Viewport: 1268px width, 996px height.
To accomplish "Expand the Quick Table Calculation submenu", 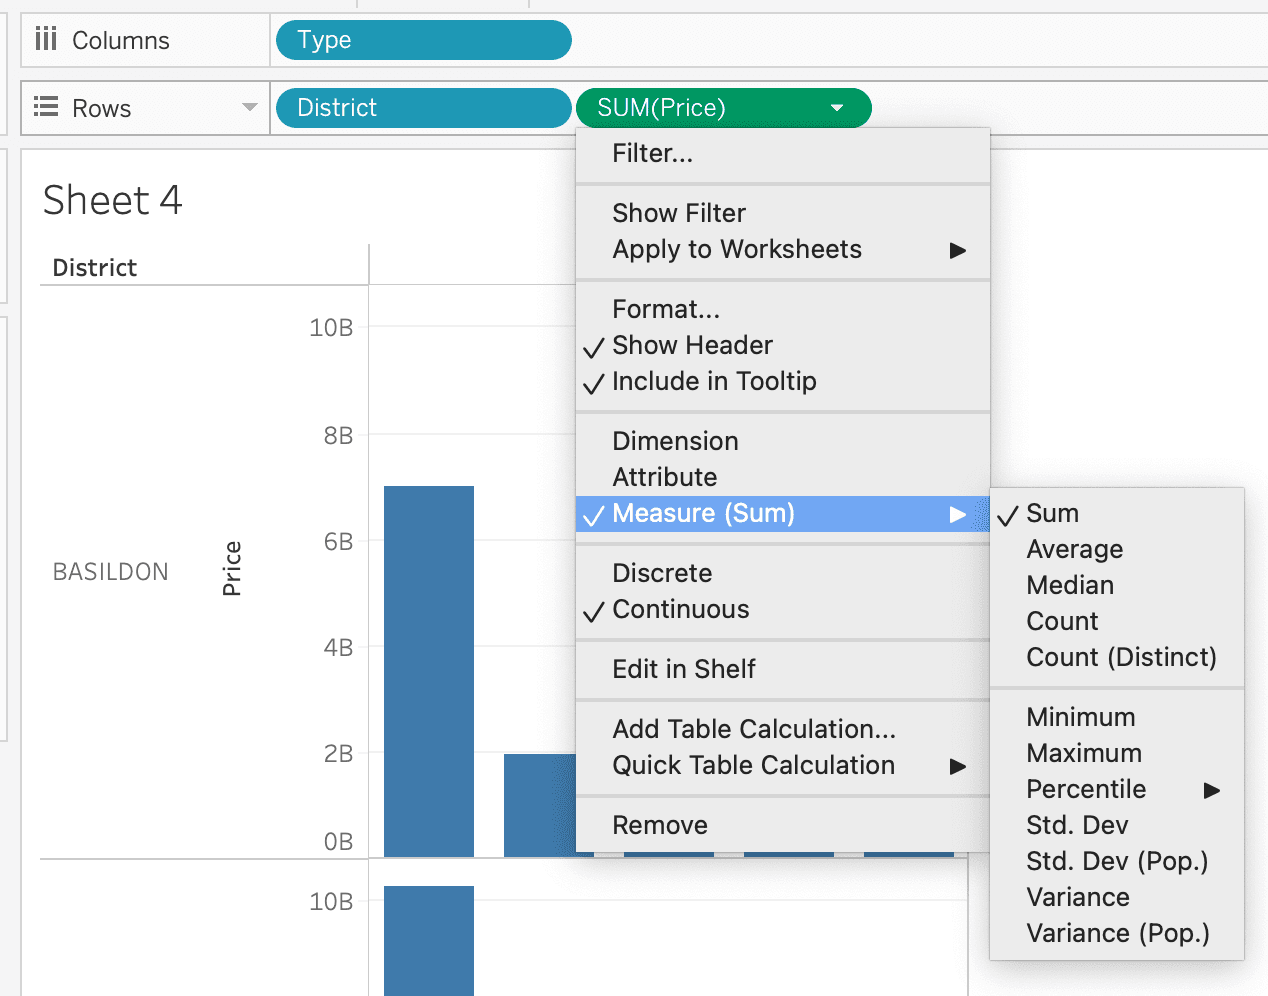I will pos(957,766).
